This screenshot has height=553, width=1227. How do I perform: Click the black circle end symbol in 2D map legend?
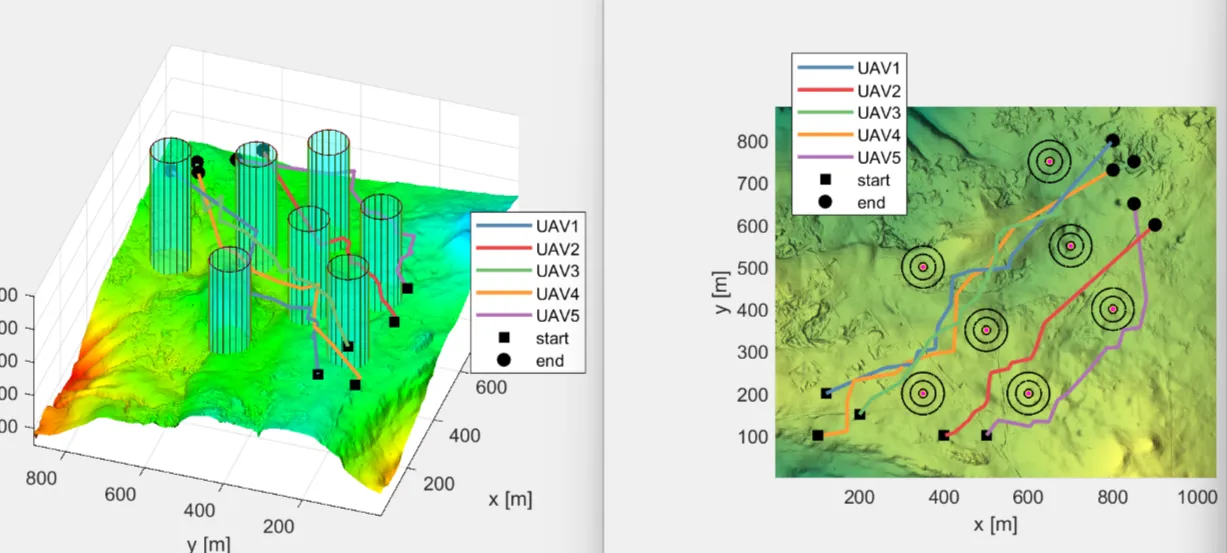pos(825,202)
